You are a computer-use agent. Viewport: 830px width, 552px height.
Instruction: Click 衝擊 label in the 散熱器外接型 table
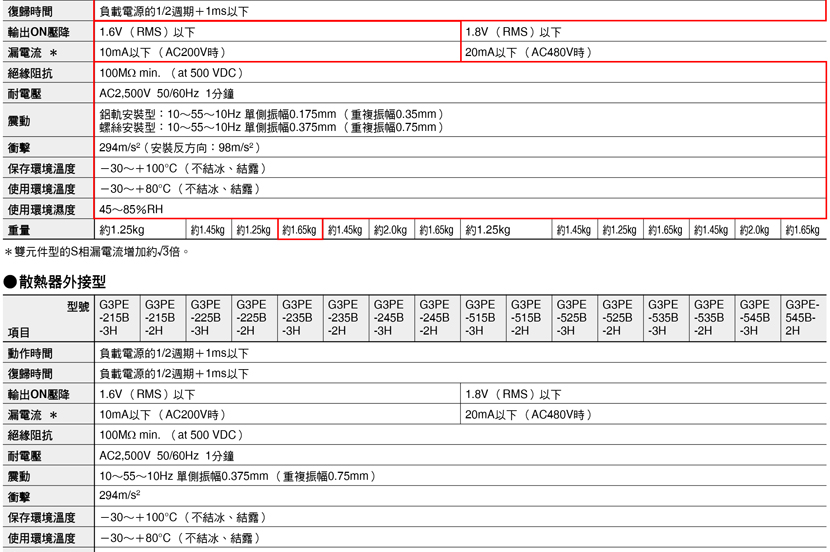click(x=19, y=497)
